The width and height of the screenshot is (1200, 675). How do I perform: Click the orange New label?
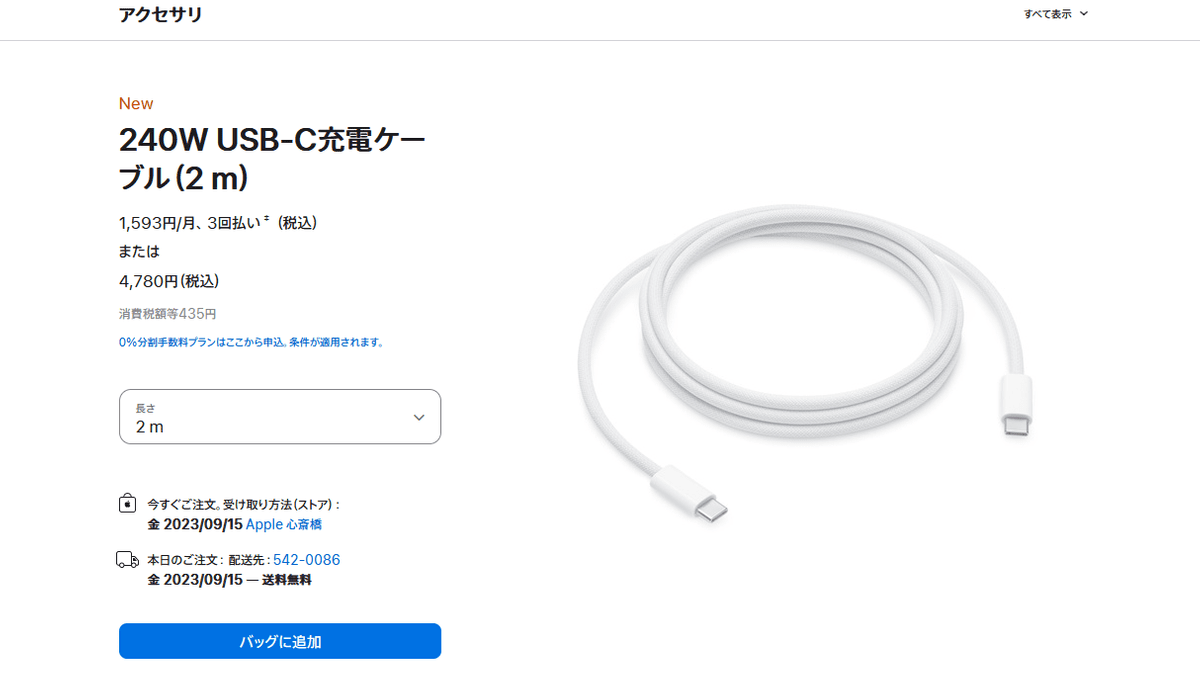coord(136,103)
